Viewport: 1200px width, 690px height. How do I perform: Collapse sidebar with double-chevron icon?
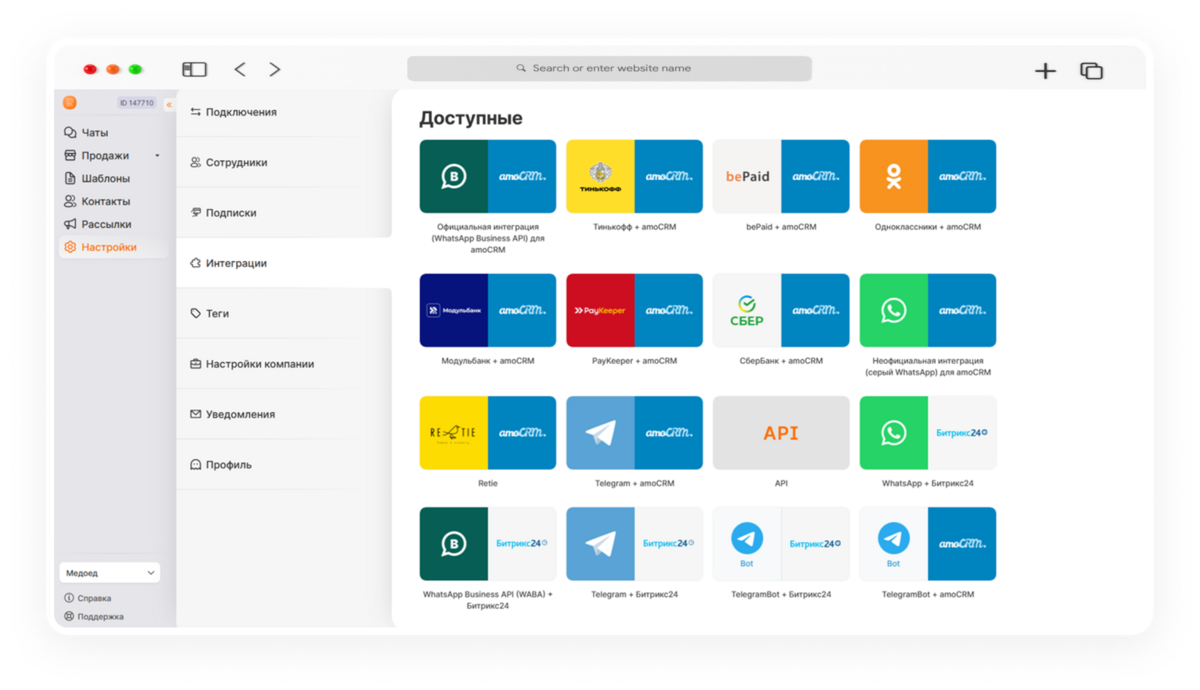click(169, 104)
